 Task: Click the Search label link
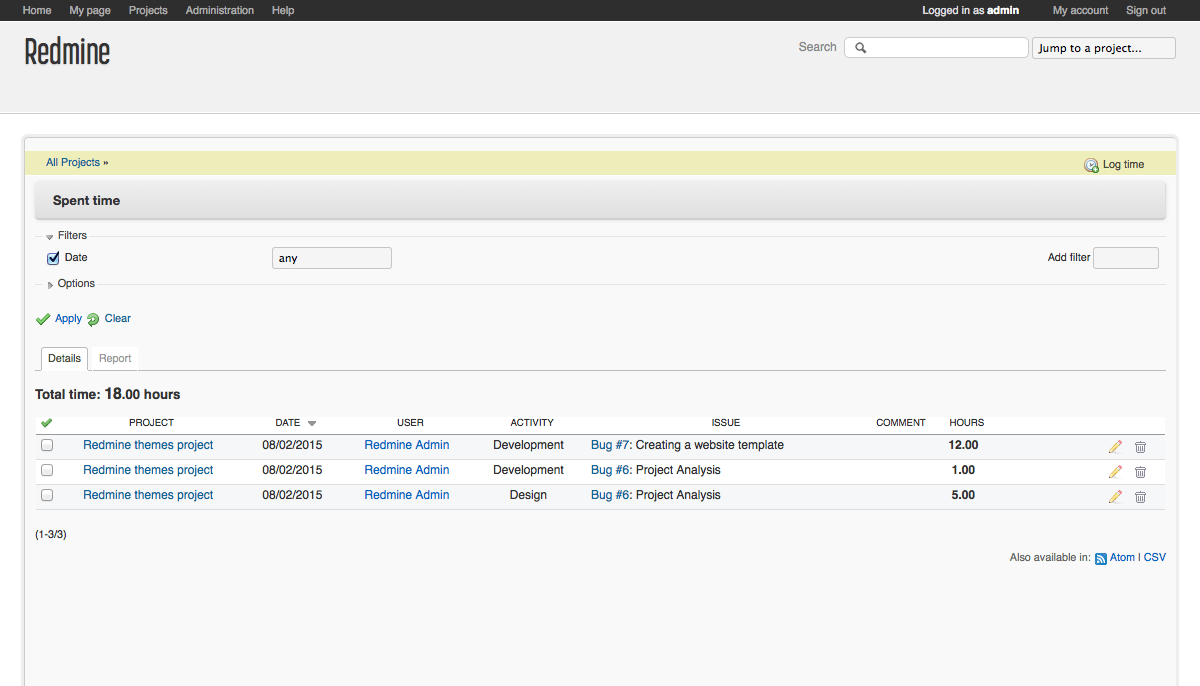[817, 47]
